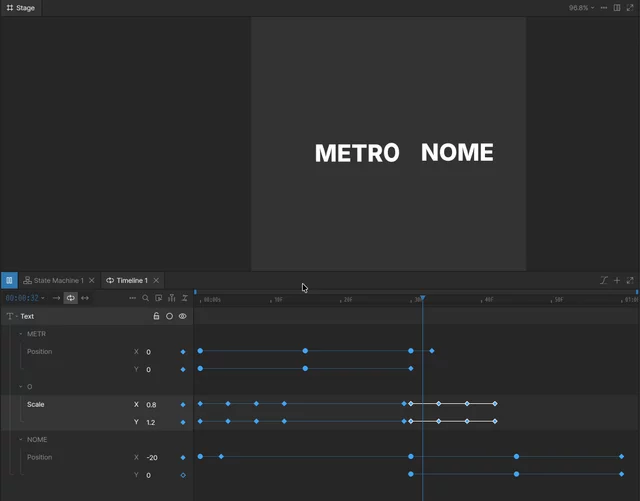
Task: Toggle keyframe diamond for METR Position X
Action: 183,352
